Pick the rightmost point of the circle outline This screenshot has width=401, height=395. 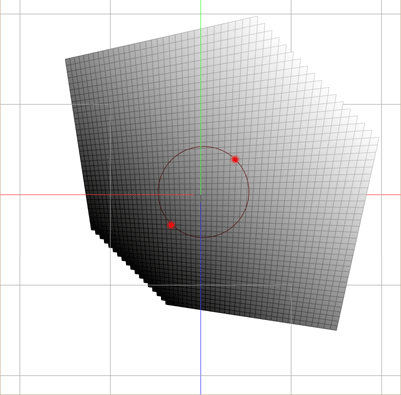[249, 192]
